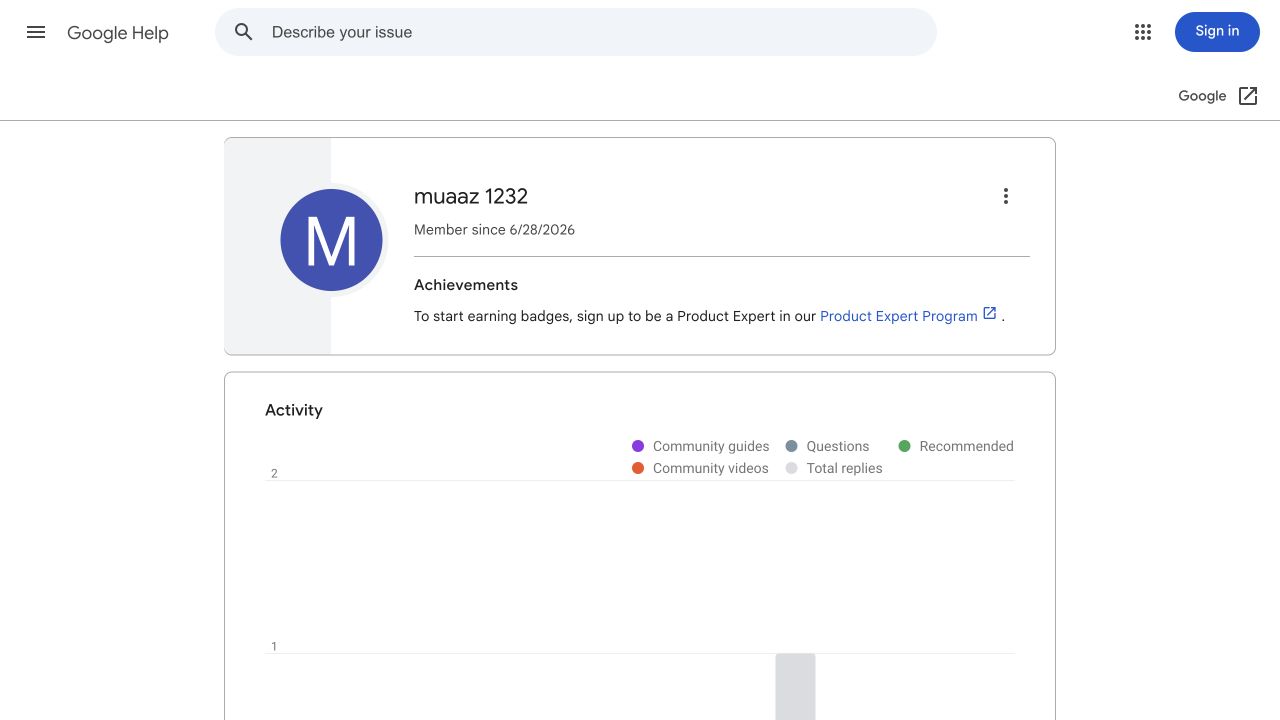1280x720 pixels.
Task: Click Member since 6/28/2026 text
Action: click(494, 230)
